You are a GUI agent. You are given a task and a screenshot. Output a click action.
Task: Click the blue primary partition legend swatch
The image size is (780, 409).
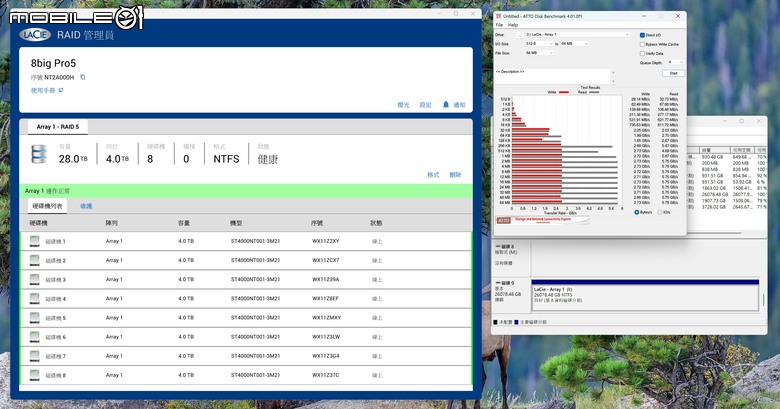point(516,322)
